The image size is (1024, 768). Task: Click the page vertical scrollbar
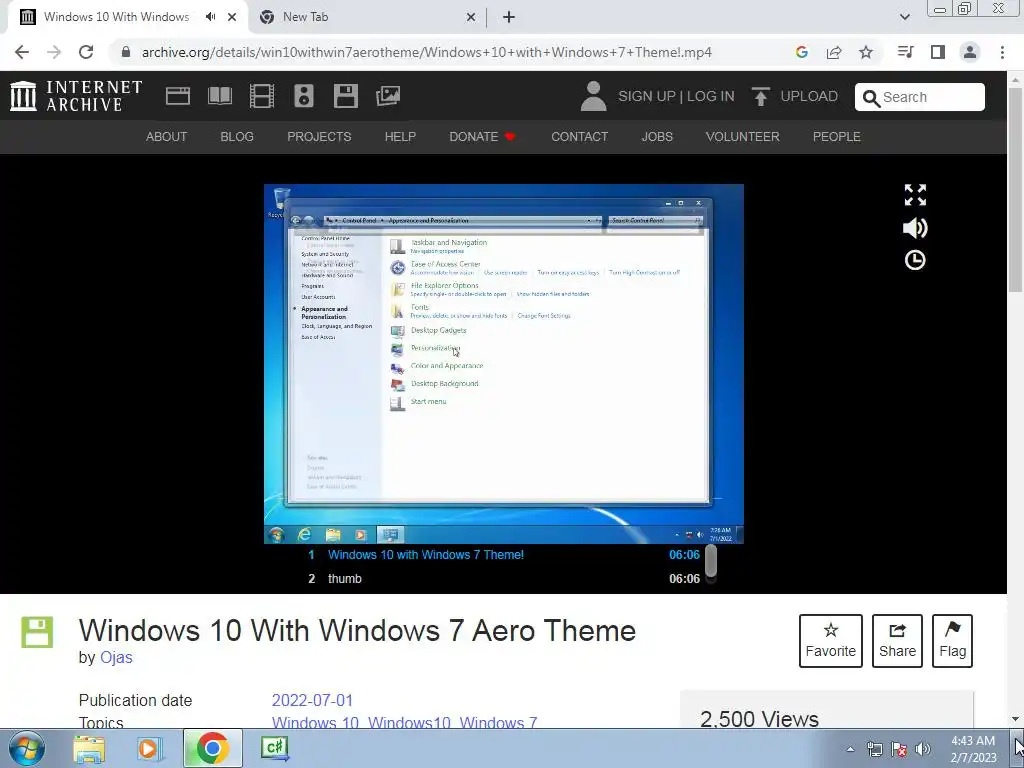click(1016, 189)
